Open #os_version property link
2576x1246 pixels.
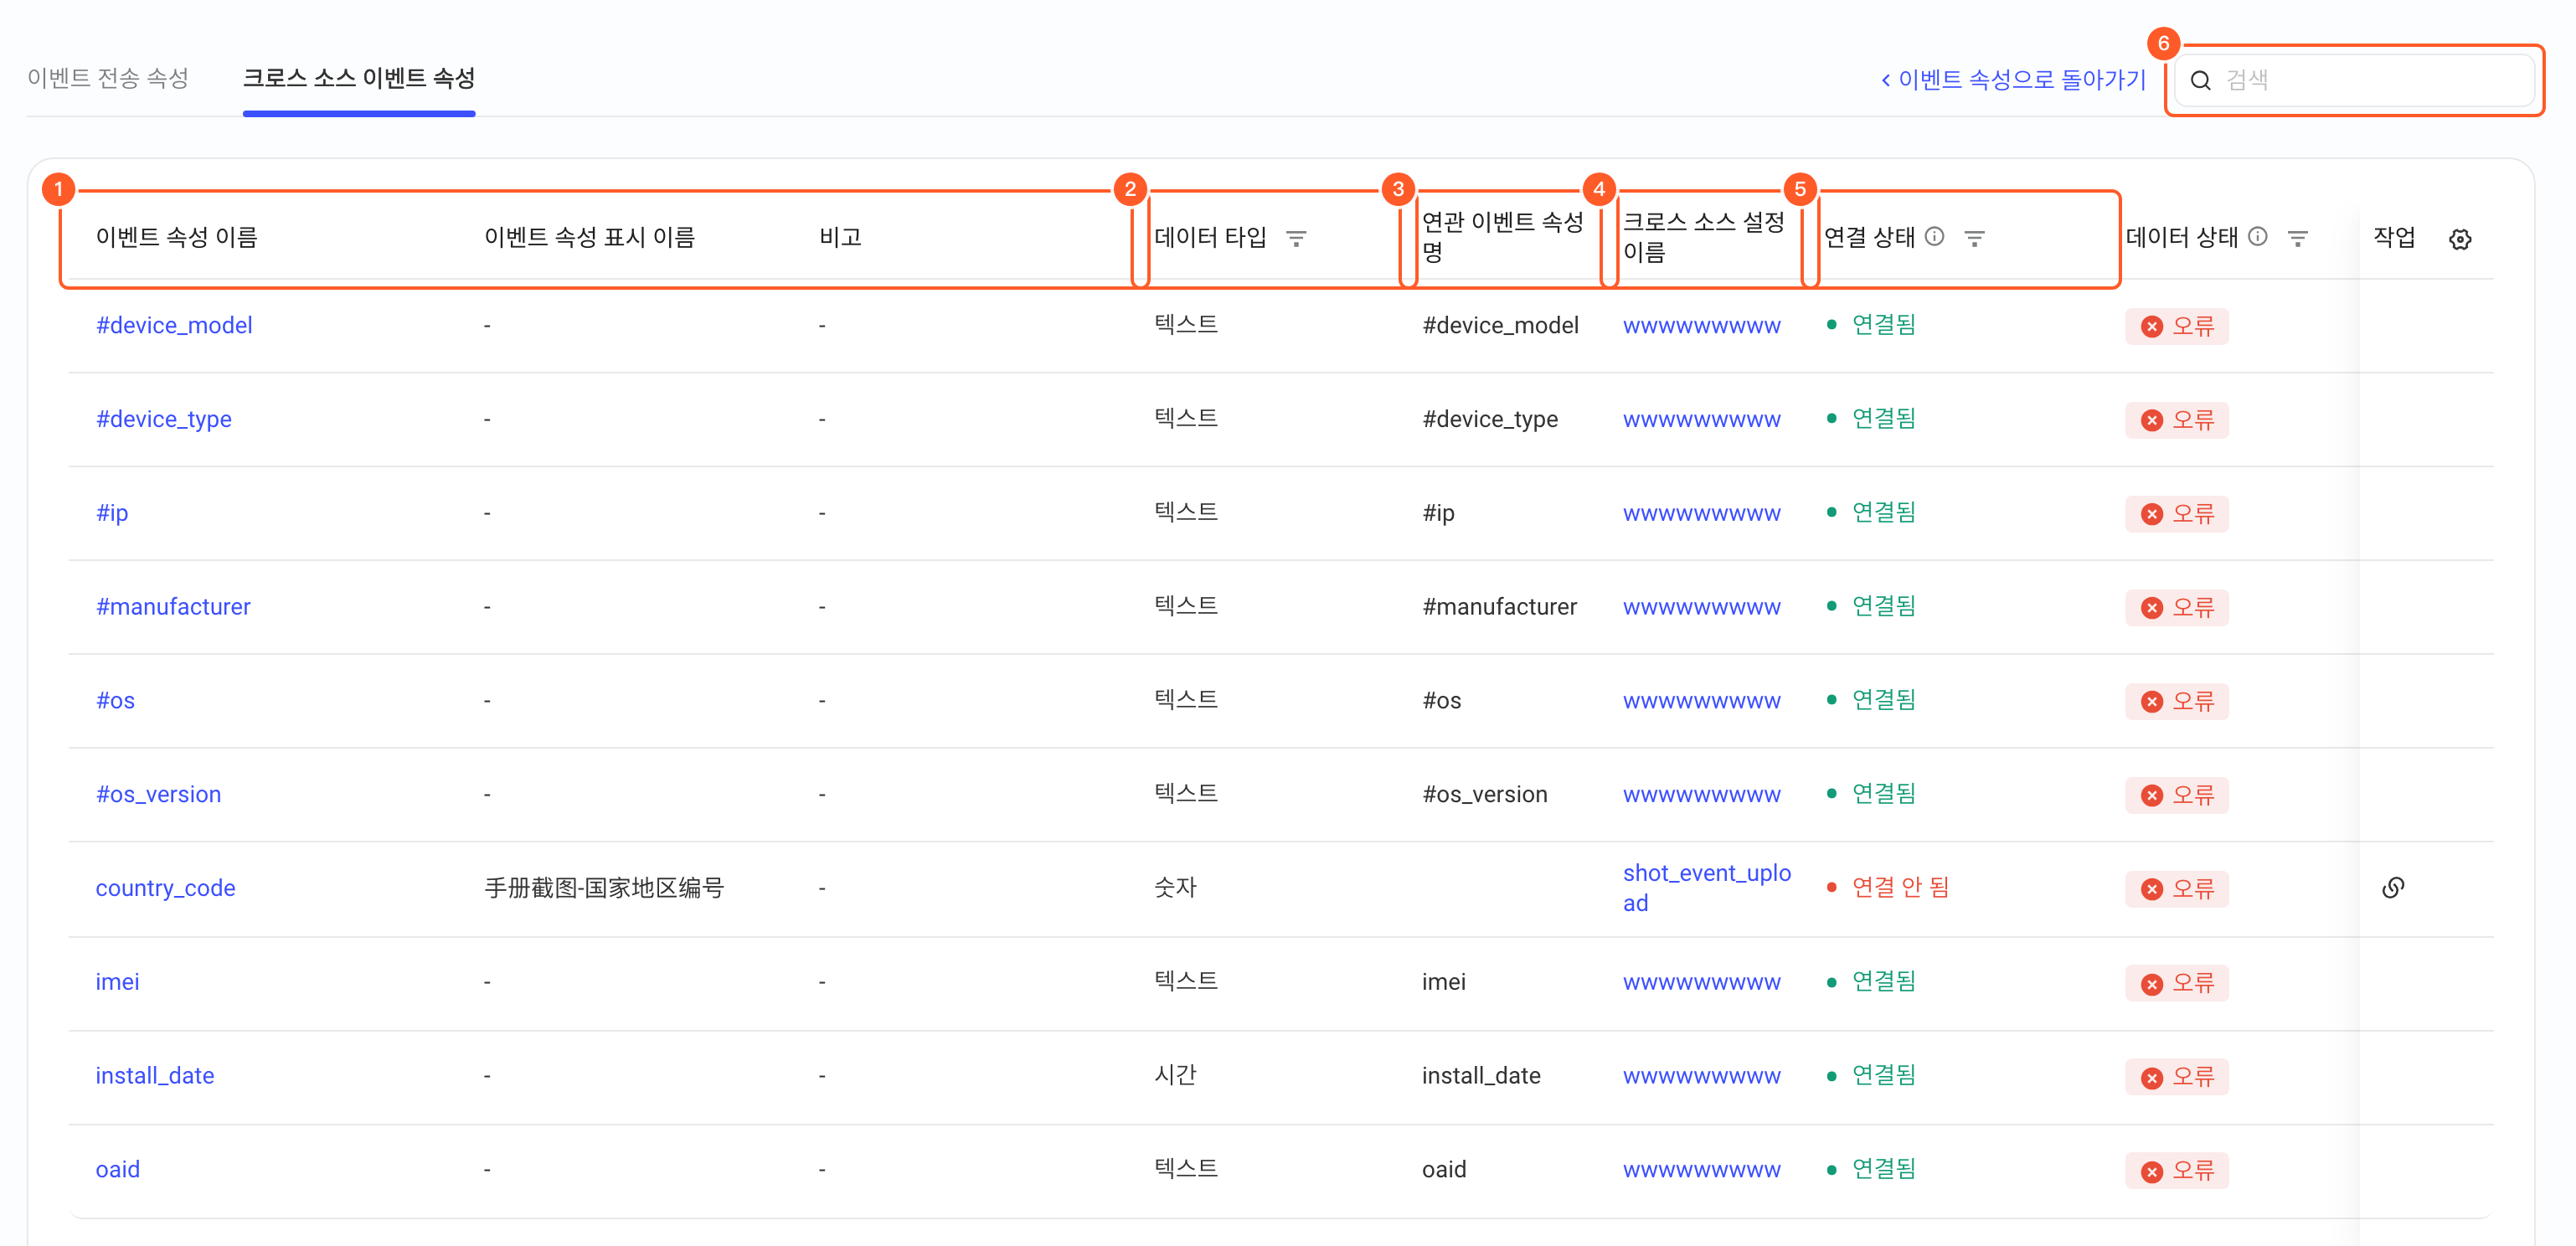158,794
